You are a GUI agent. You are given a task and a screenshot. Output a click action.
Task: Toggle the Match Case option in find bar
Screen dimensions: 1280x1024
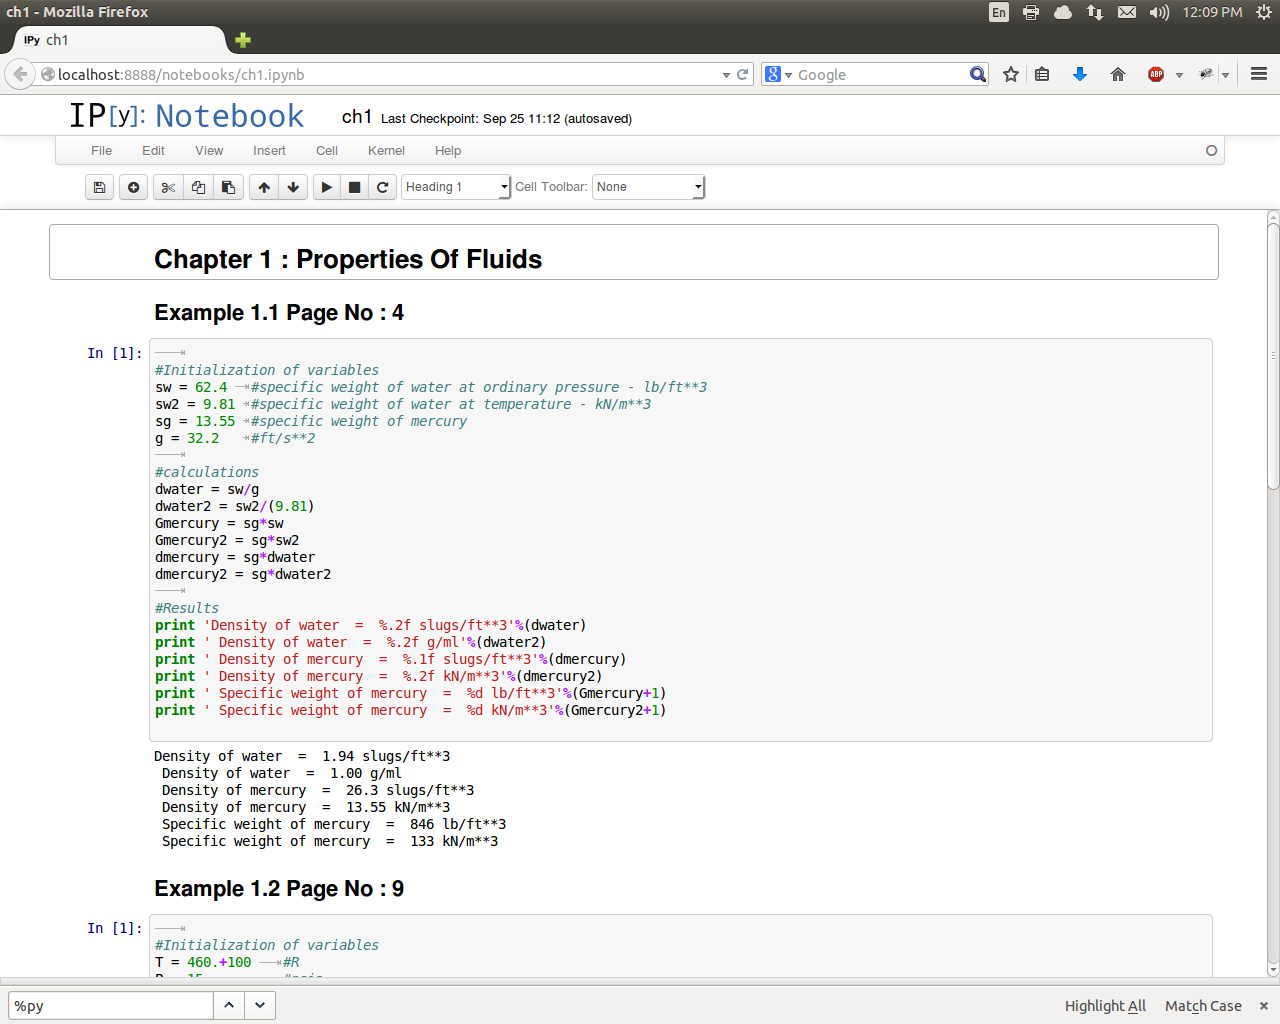[1203, 1006]
